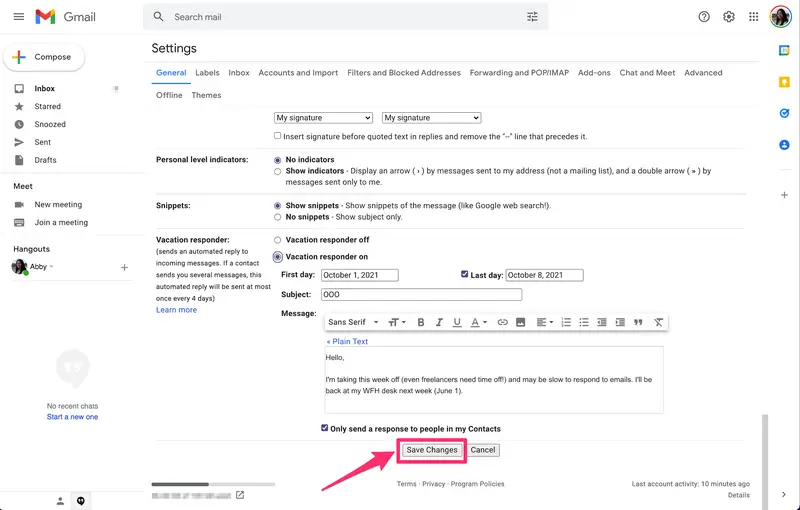Open Forwarding and POP/IMAP tab
Screen dimensions: 800x510
[519, 73]
